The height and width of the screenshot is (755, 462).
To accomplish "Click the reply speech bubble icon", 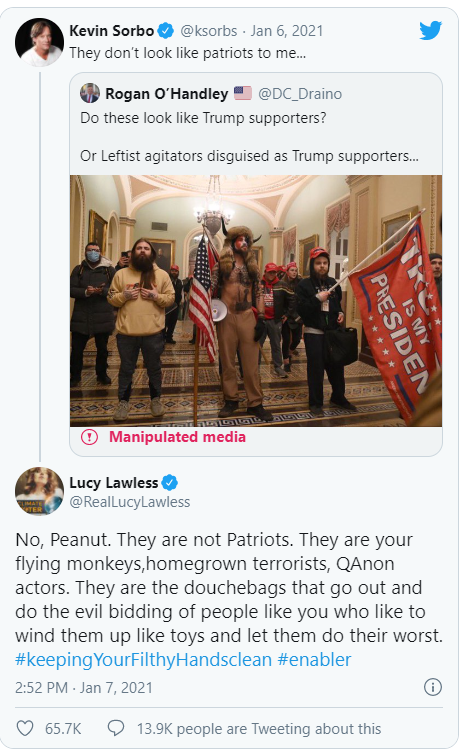I will click(116, 728).
